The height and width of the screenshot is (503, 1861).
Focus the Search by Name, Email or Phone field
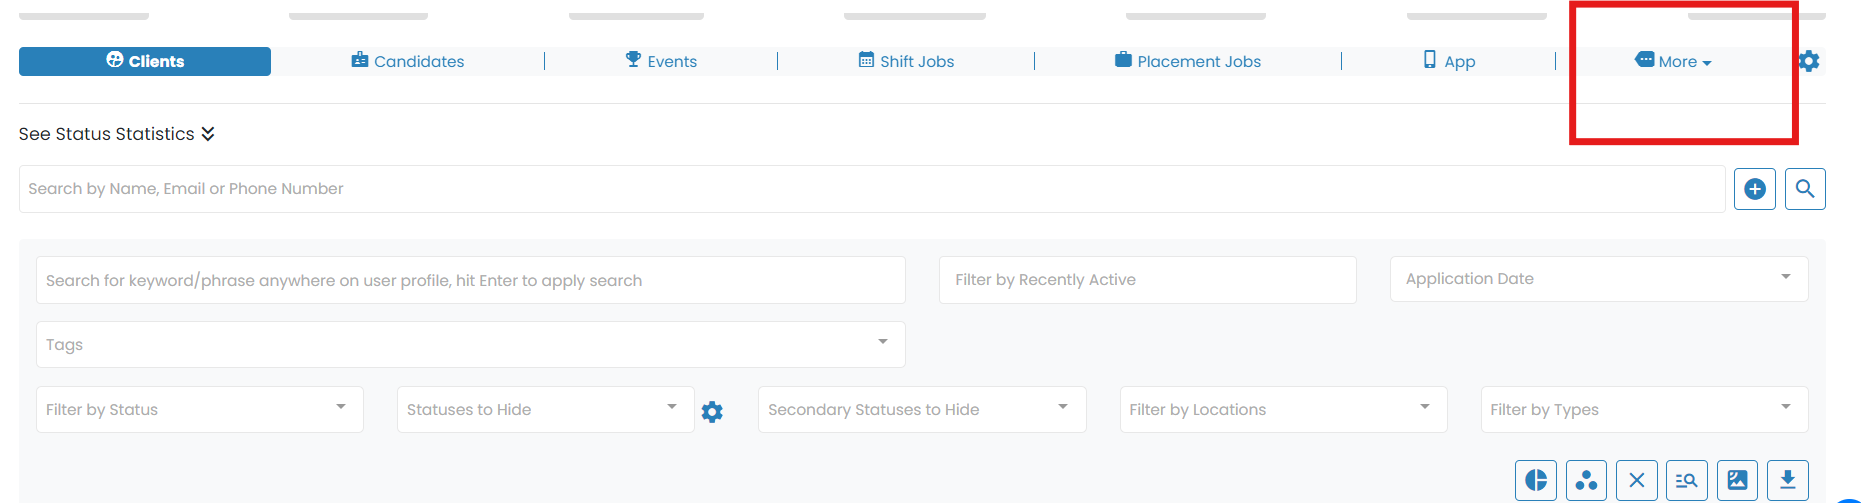pos(870,189)
